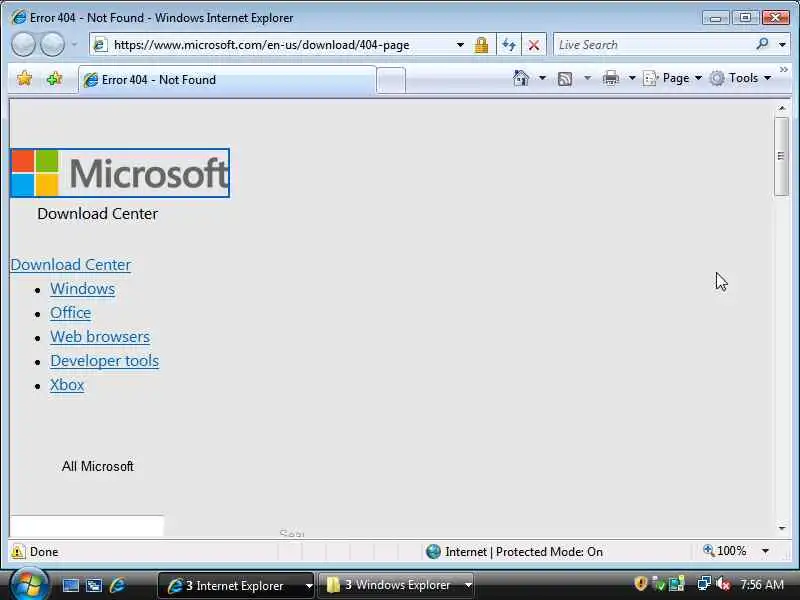Open the recent pages dropdown arrow

74,45
